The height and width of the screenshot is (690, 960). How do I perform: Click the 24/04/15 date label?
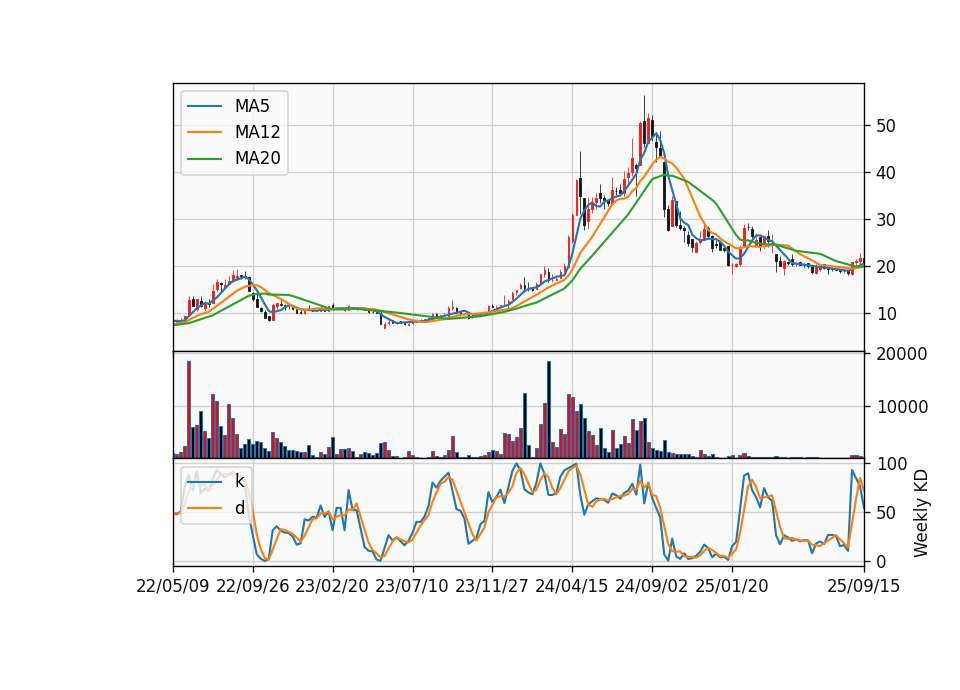571,586
